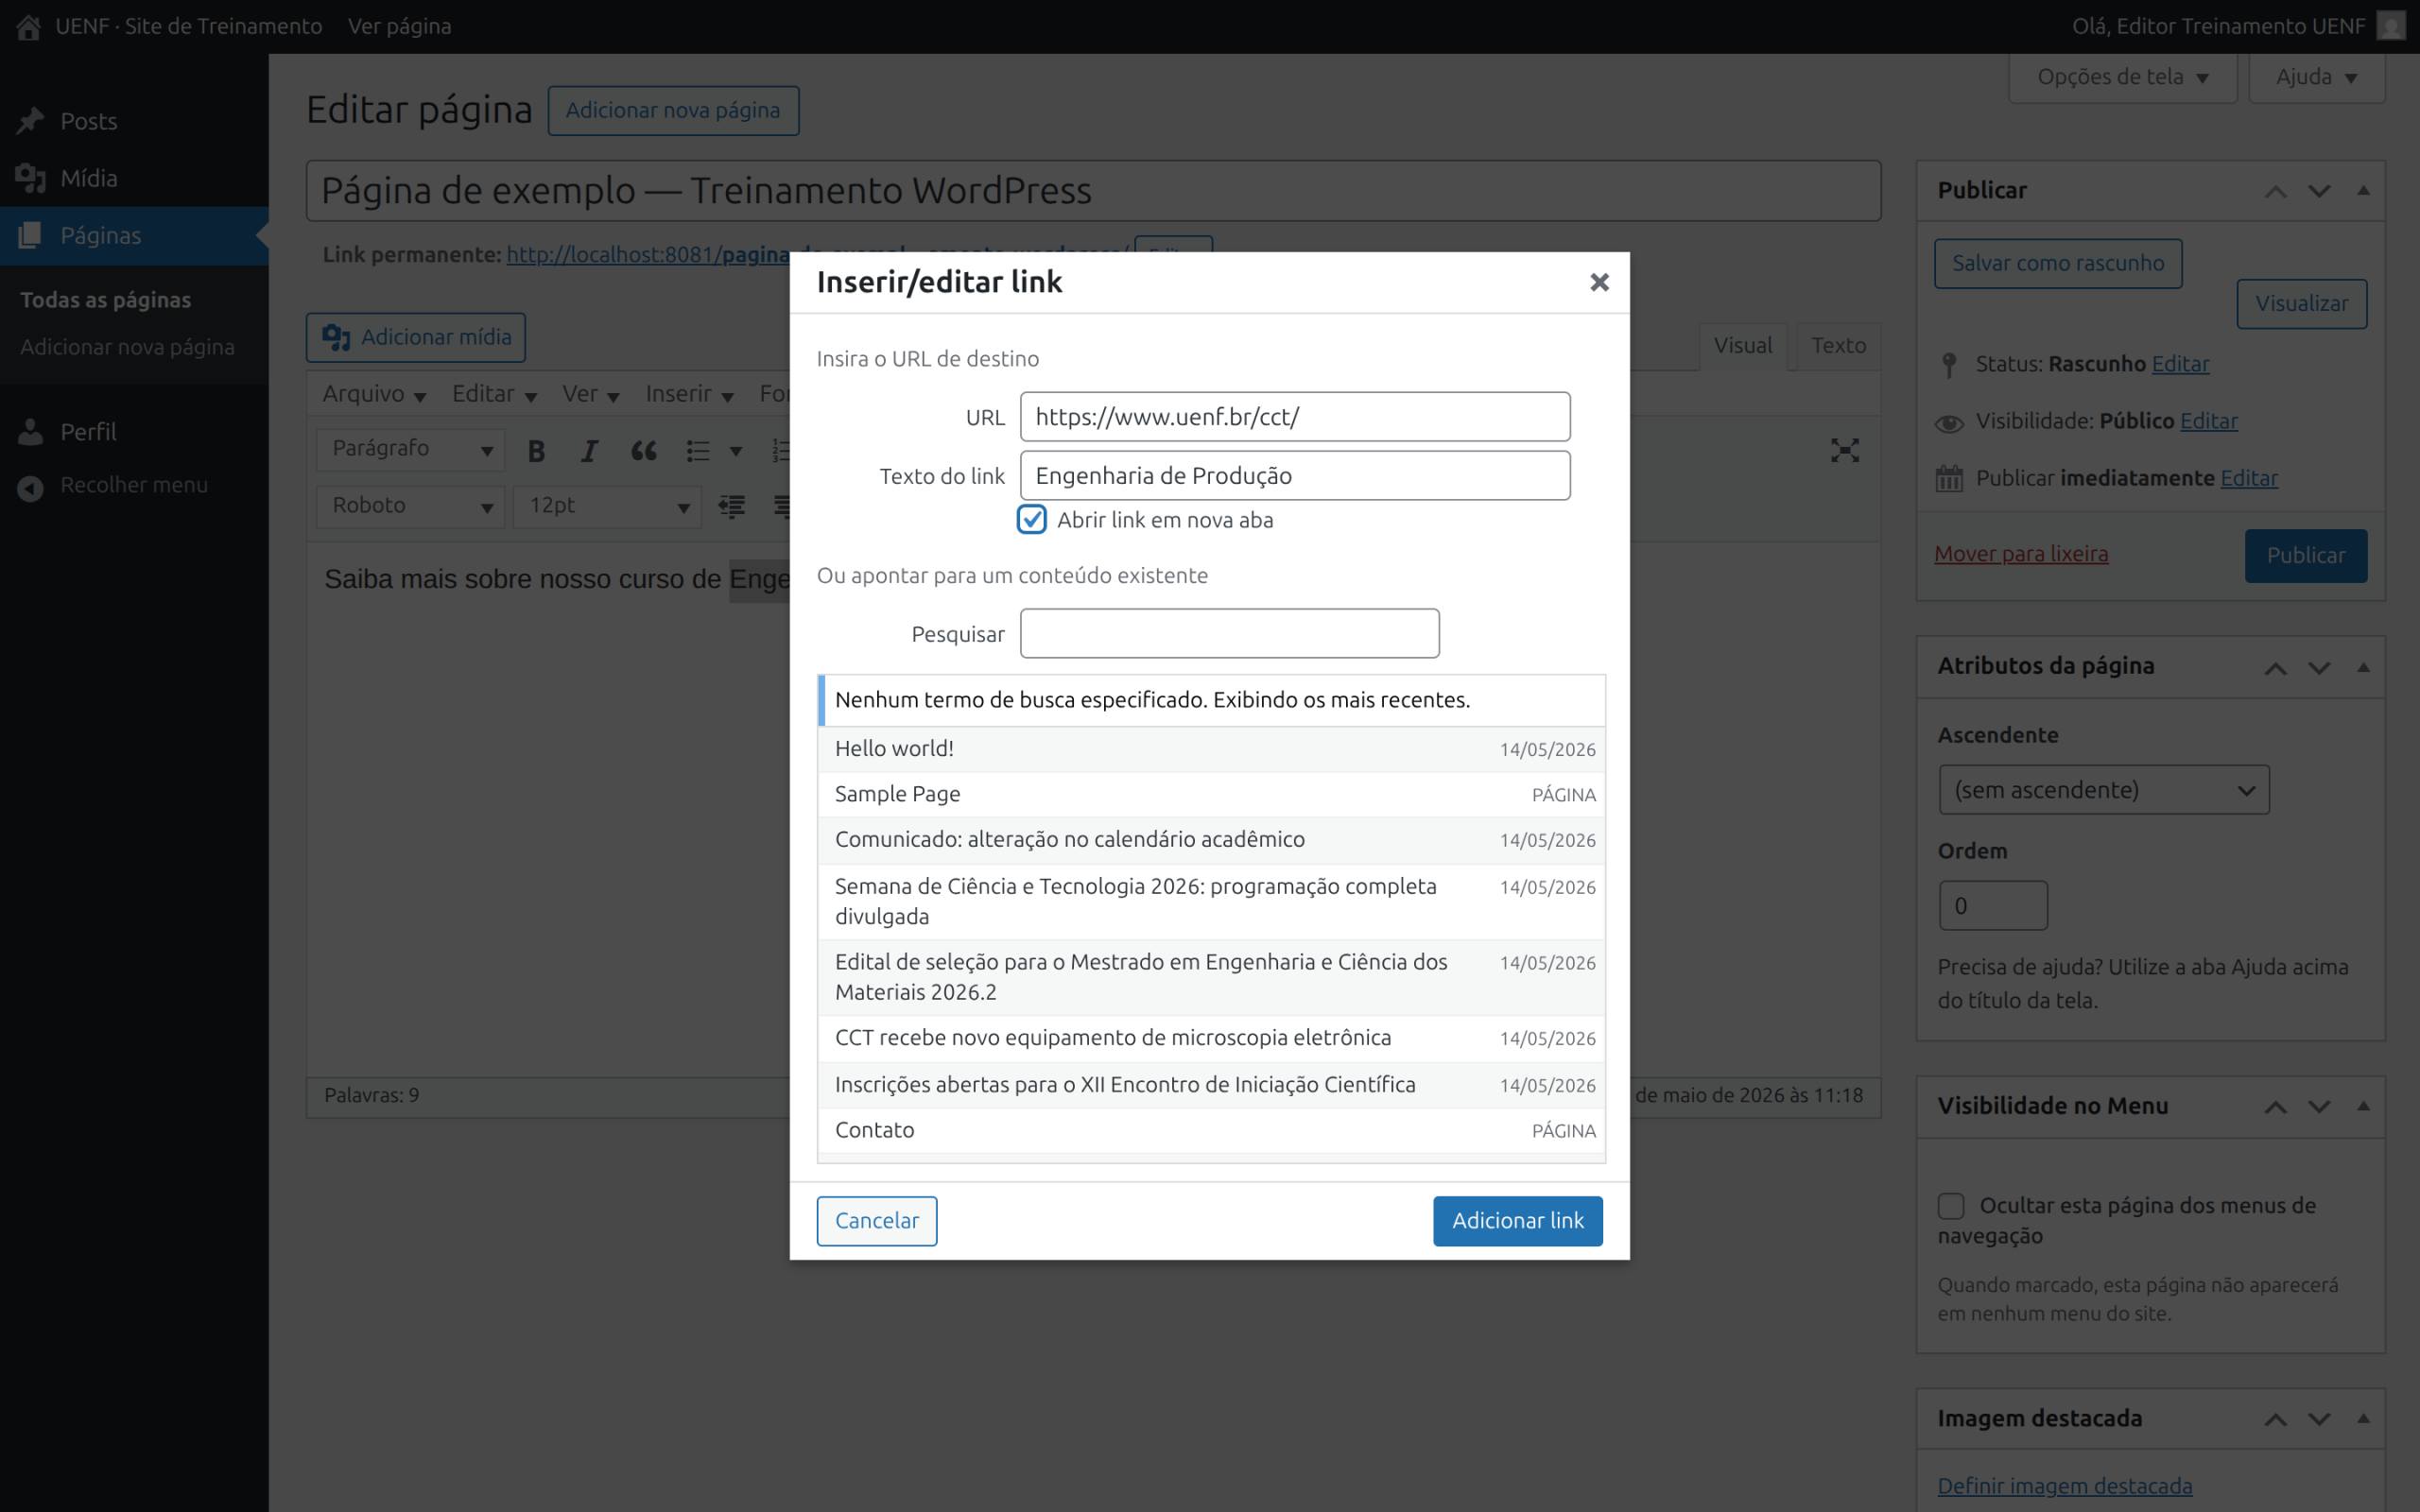
Task: Click Definir imagem destacada link
Action: pyautogui.click(x=2064, y=1486)
